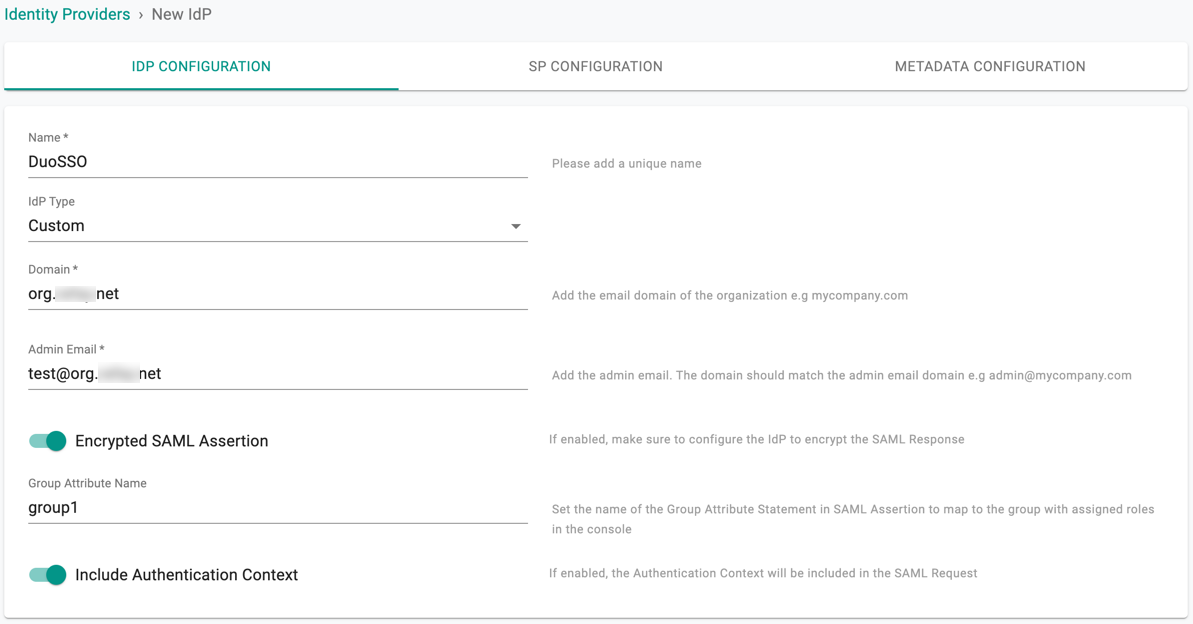Click the 'Please add a unique name' hint
1193x624 pixels.
(627, 164)
